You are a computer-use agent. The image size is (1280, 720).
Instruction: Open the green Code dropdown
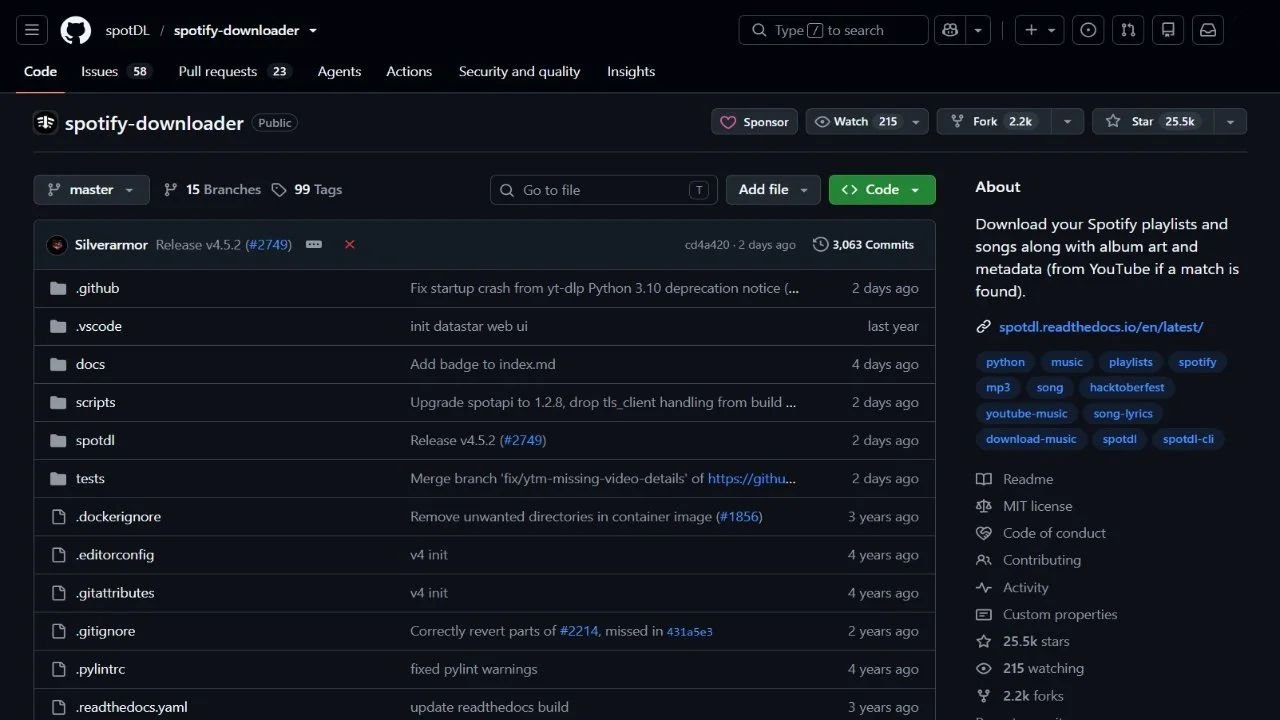coord(882,190)
